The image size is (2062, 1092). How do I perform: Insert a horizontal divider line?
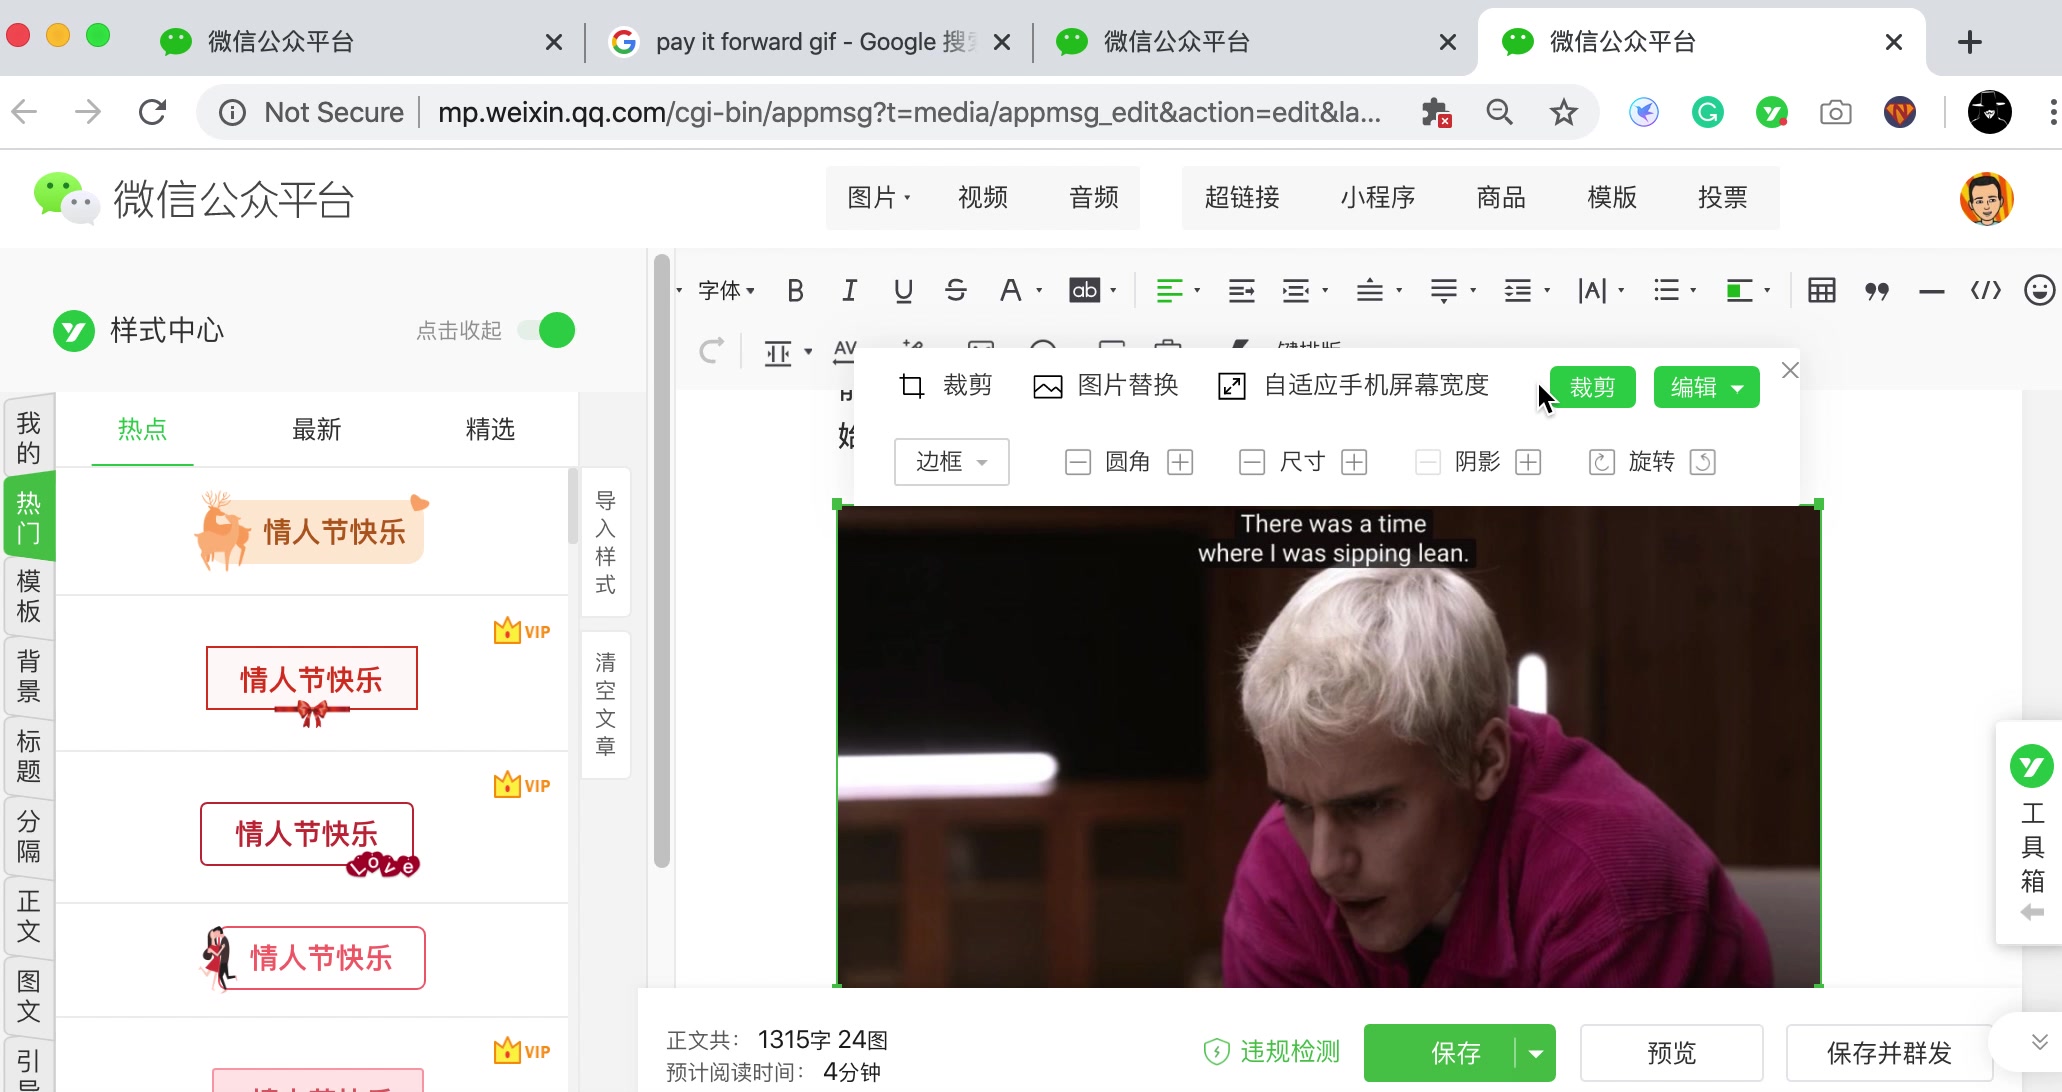[1931, 291]
